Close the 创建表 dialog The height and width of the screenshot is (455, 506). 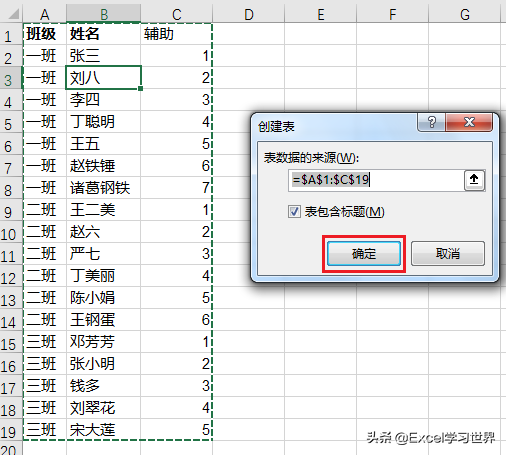[469, 122]
